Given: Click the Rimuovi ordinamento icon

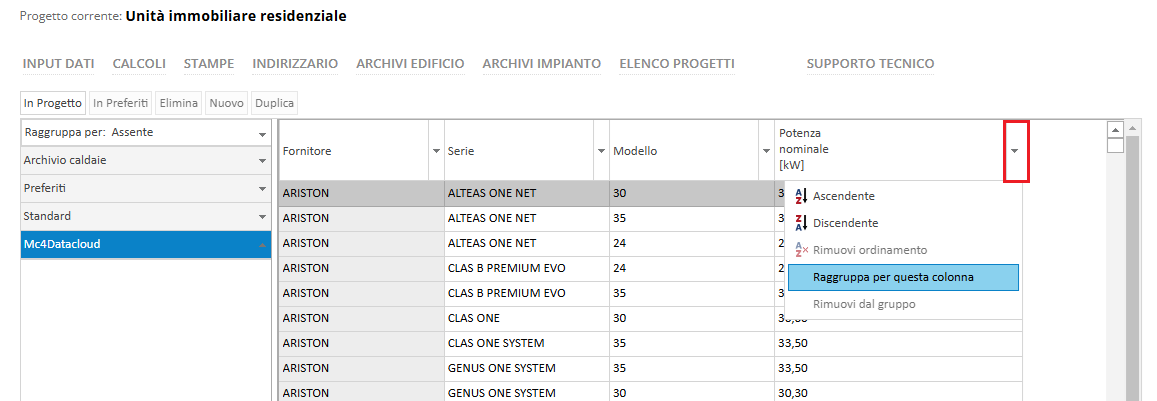Looking at the screenshot, I should [799, 250].
